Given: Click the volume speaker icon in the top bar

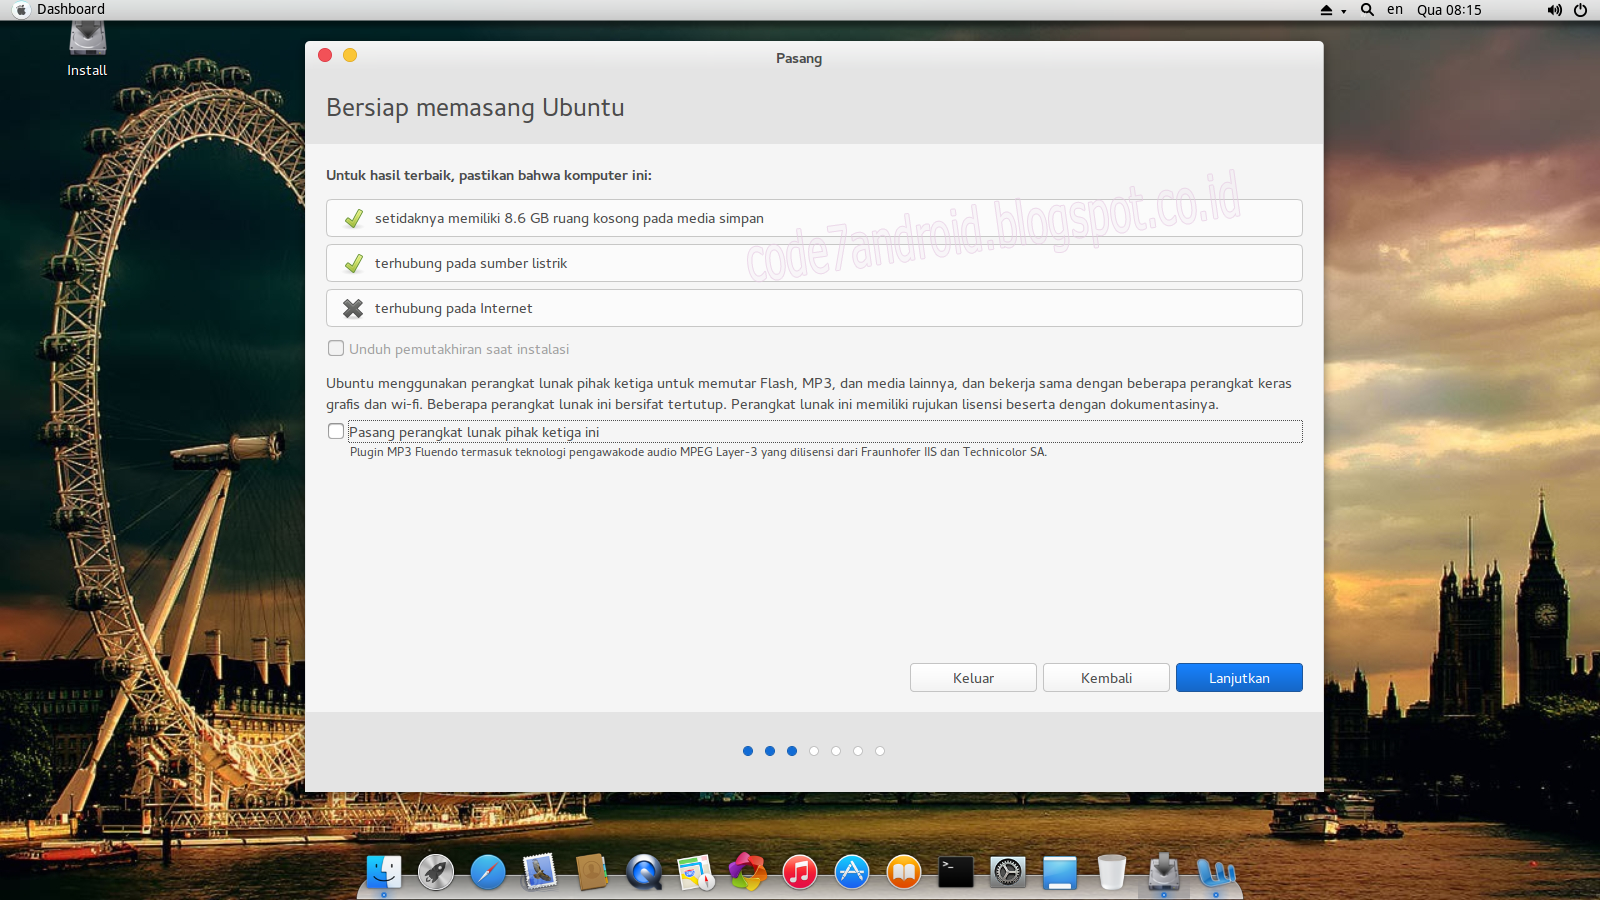Looking at the screenshot, I should click(x=1553, y=10).
